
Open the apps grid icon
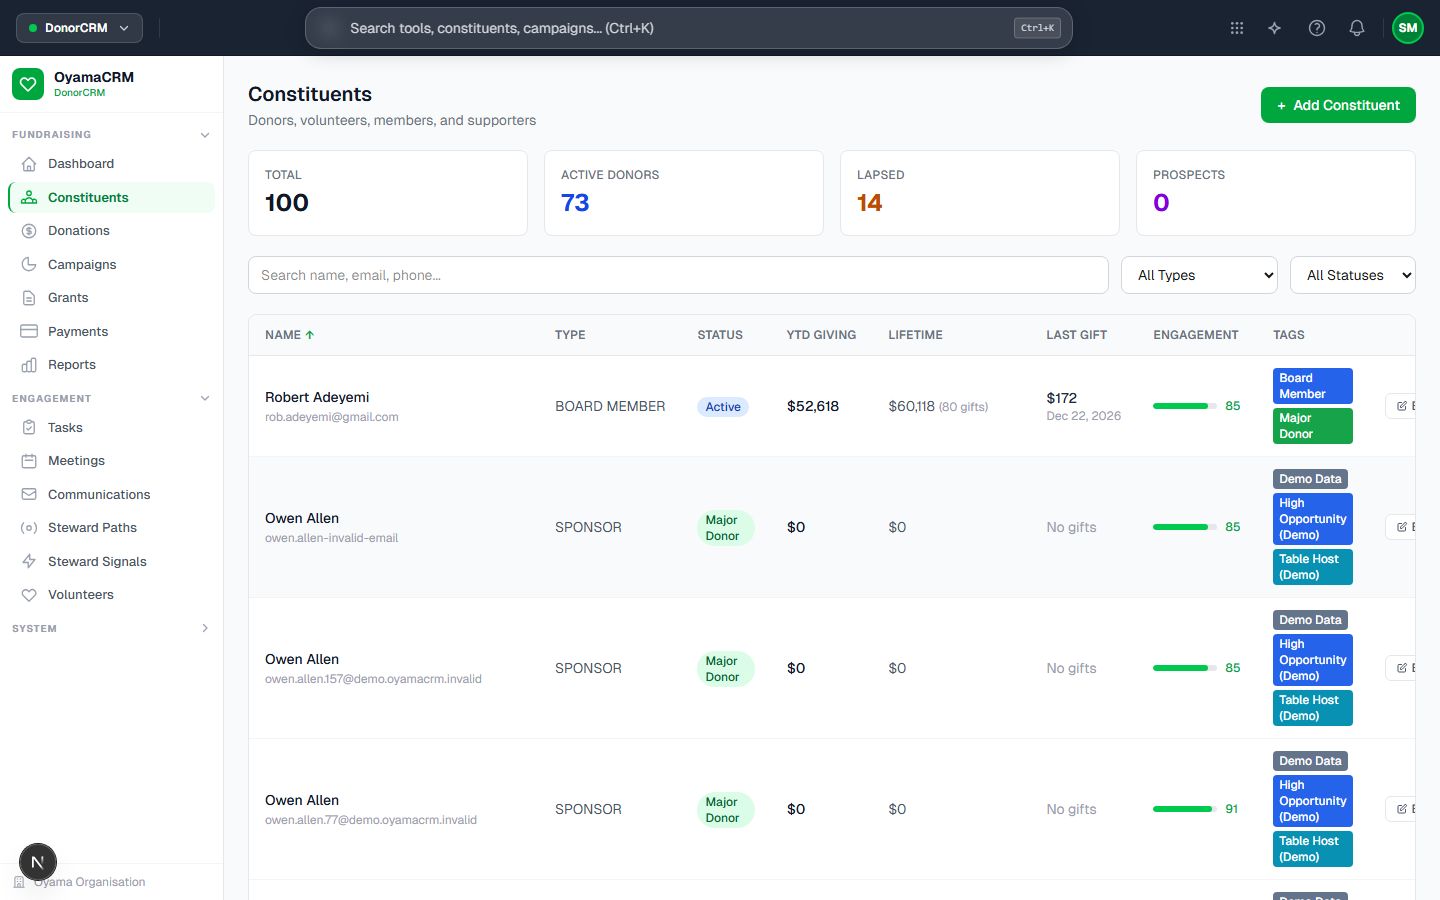point(1237,28)
